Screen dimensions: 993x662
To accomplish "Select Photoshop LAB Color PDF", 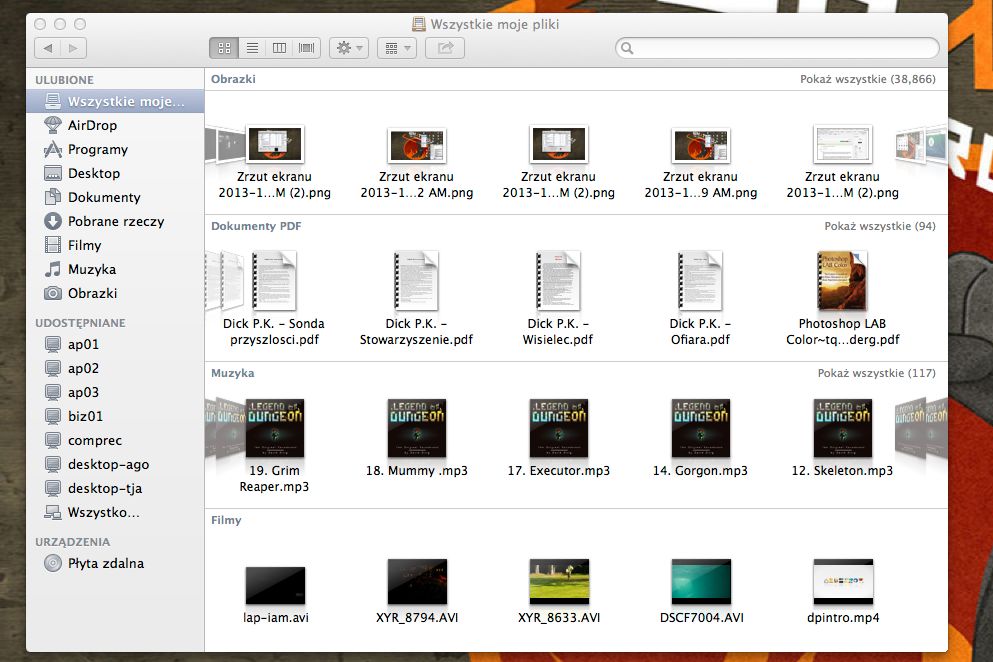I will pos(842,299).
